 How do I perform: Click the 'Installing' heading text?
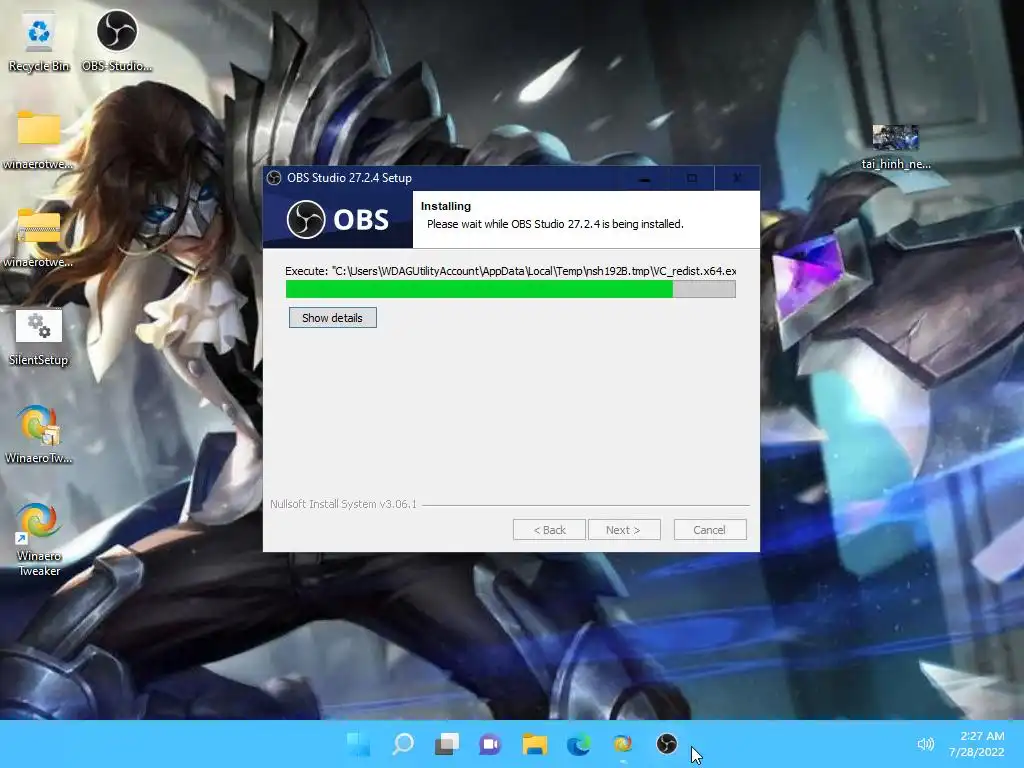pyautogui.click(x=445, y=206)
